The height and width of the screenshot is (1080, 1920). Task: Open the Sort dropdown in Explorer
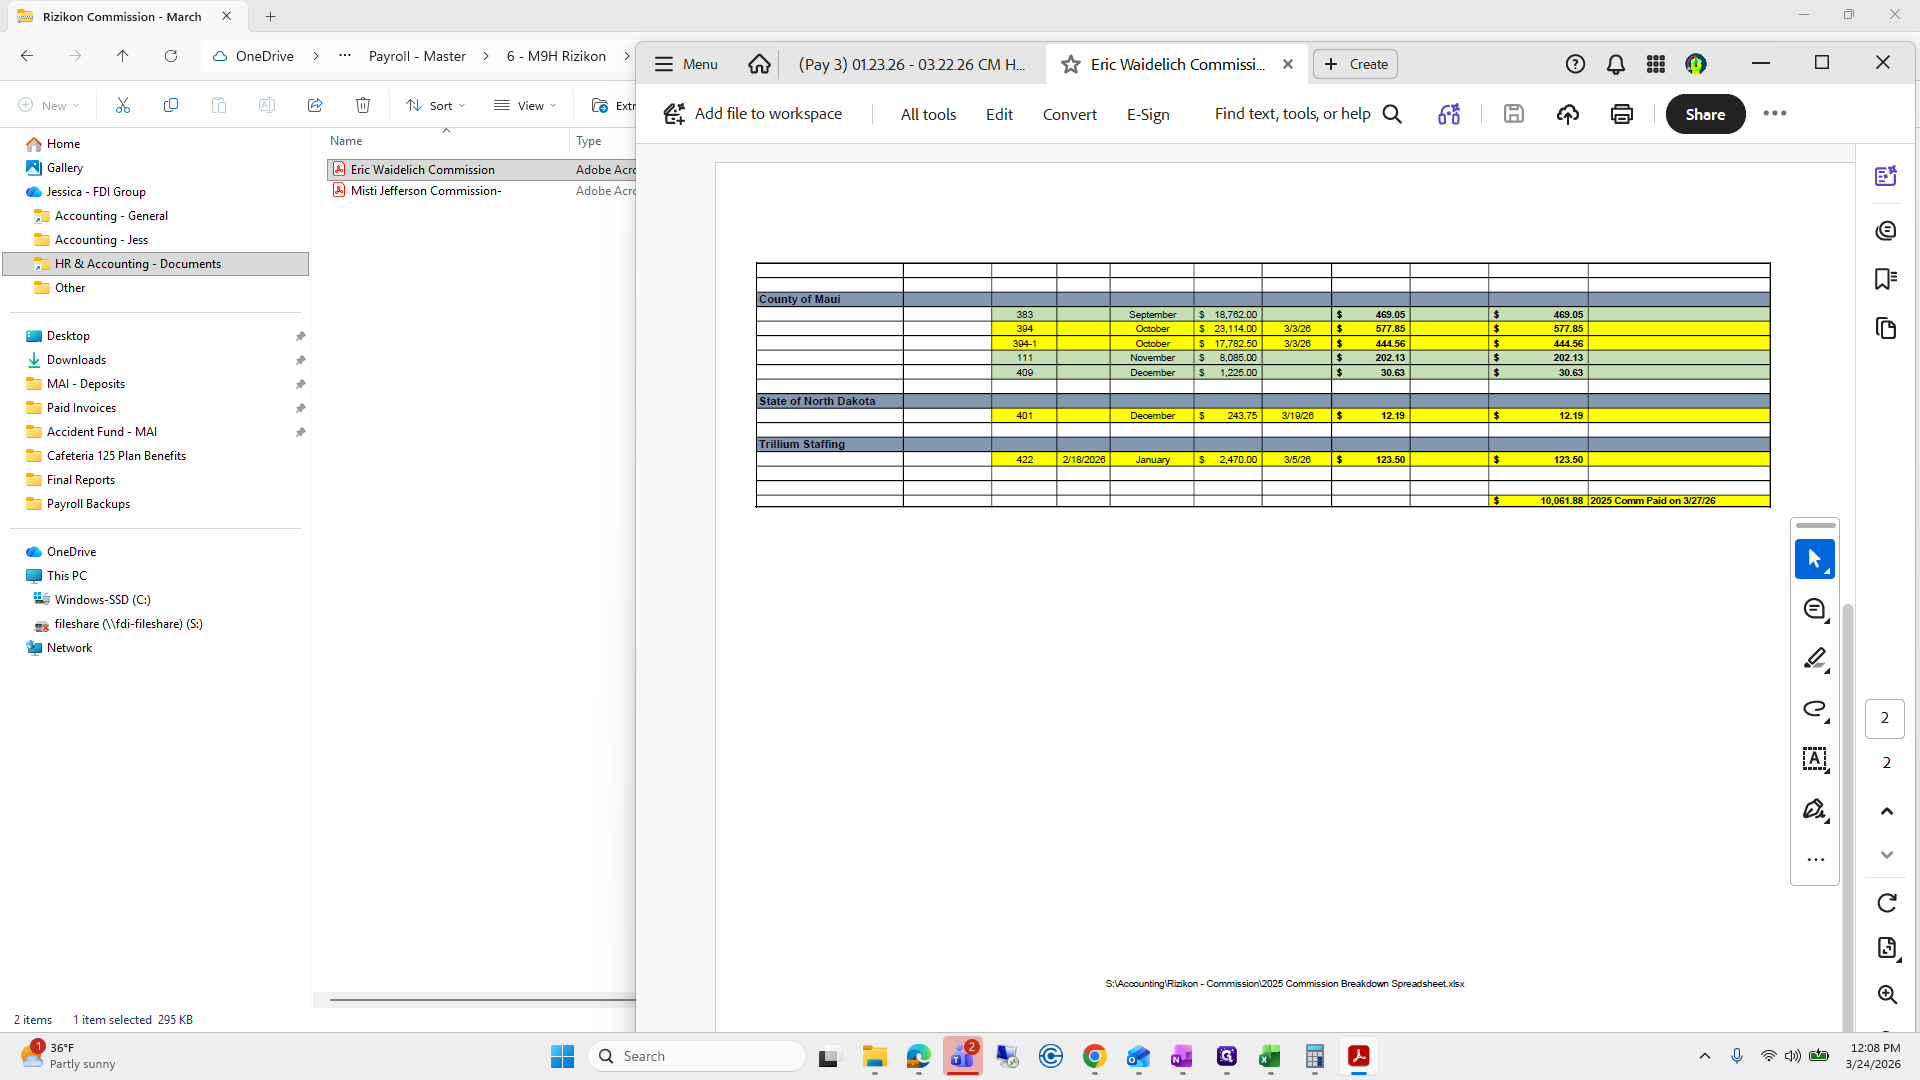[436, 105]
